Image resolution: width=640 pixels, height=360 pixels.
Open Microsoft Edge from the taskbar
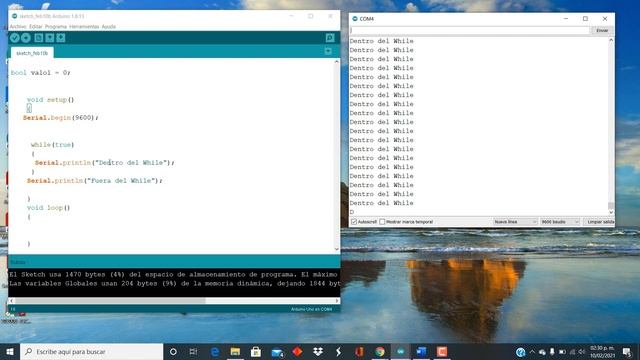pos(215,351)
